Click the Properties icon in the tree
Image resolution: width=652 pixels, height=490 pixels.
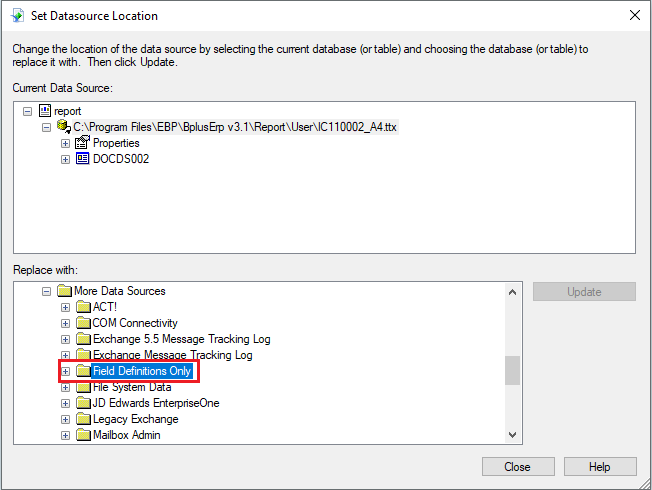coord(83,143)
